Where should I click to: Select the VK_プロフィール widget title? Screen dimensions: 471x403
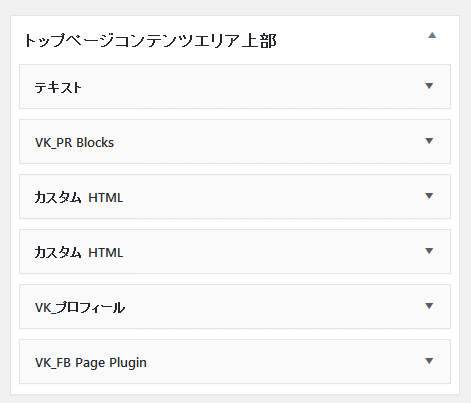pos(80,307)
